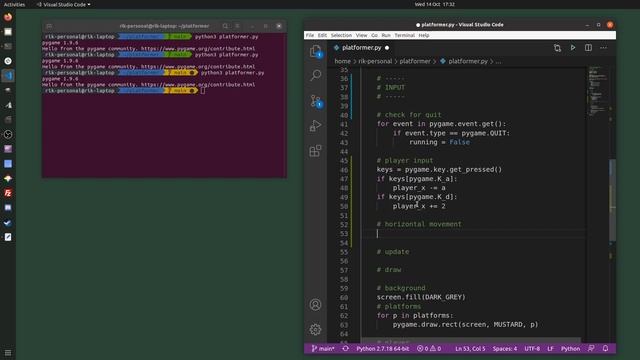Expand the platformer folder breadcrumb

click(x=415, y=61)
